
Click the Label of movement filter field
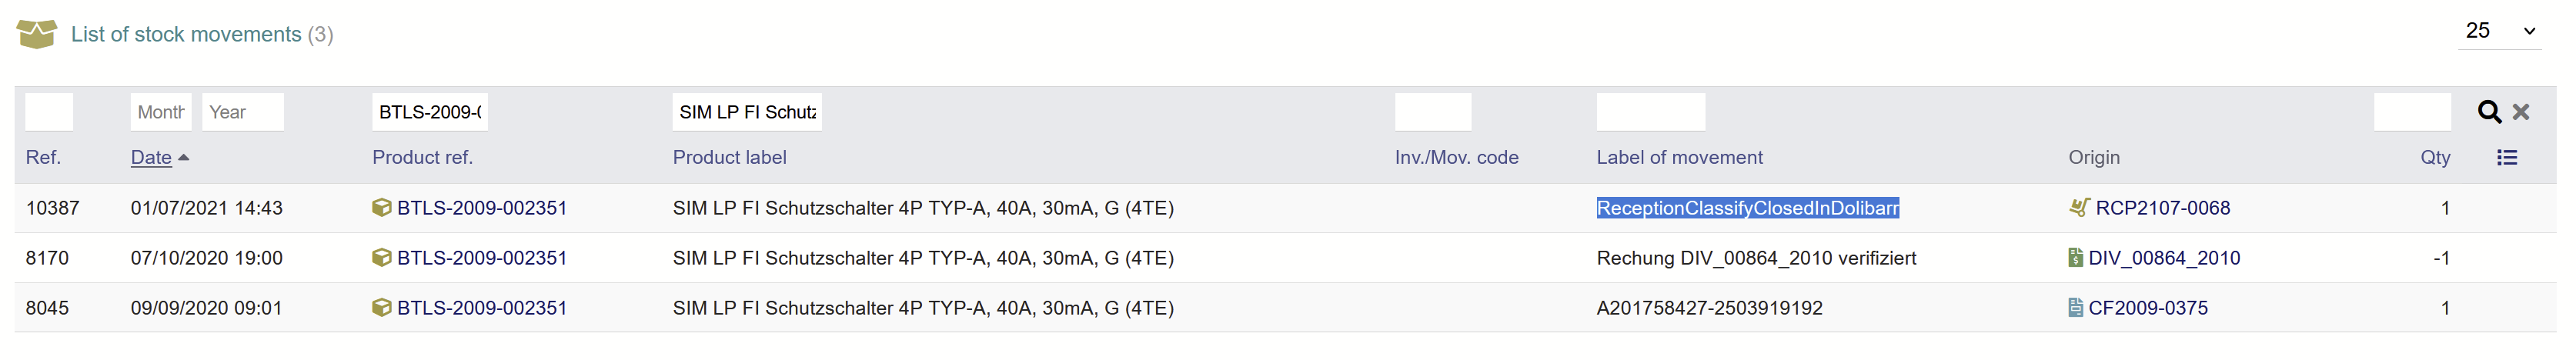click(x=1651, y=112)
